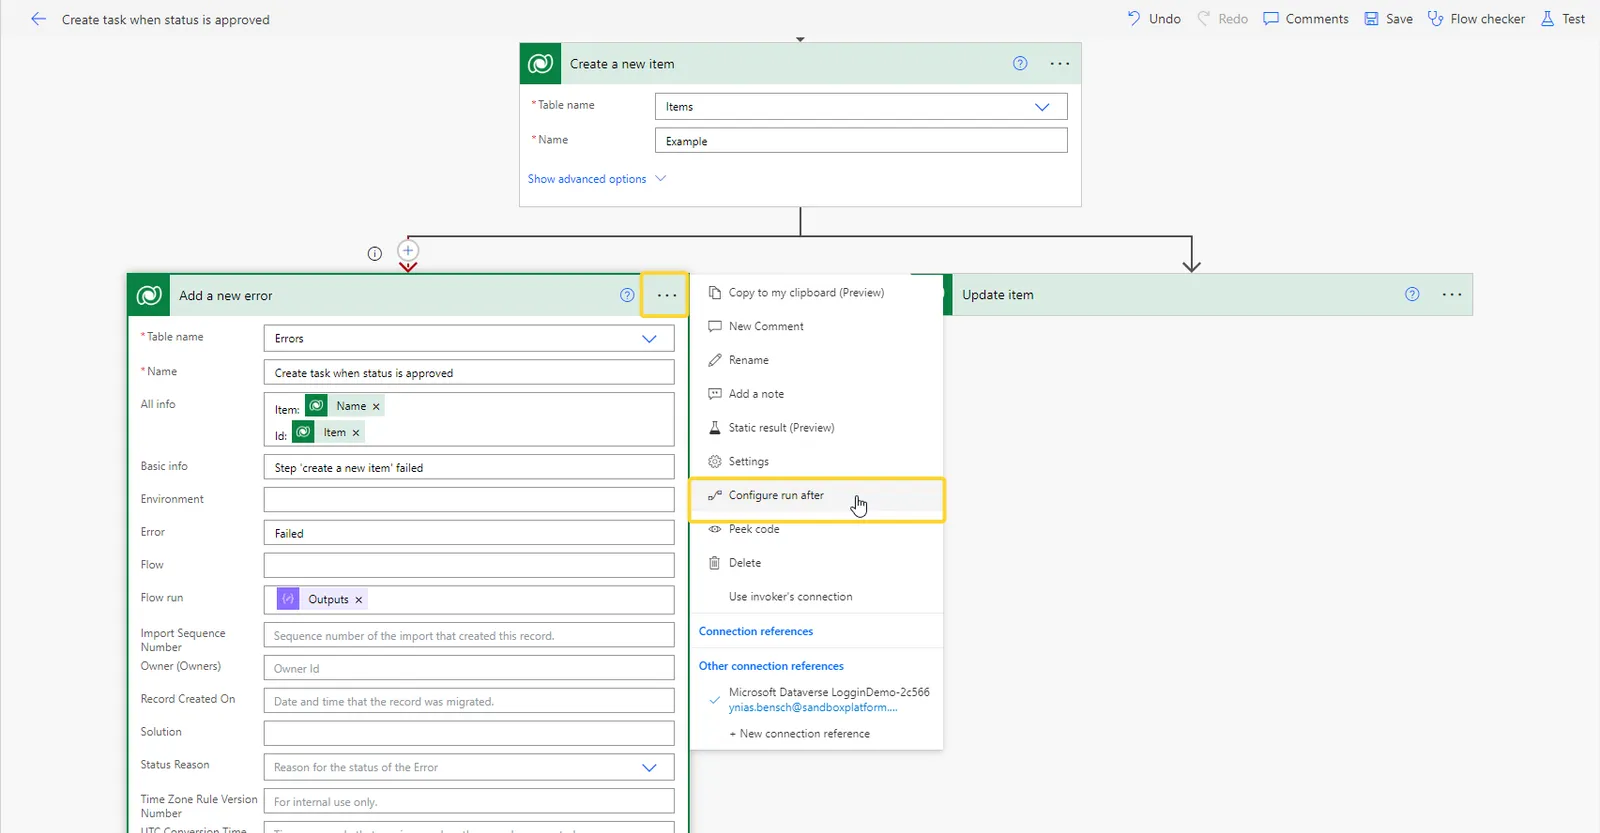Click the Owner Id field
Image resolution: width=1600 pixels, height=833 pixels.
pos(469,668)
